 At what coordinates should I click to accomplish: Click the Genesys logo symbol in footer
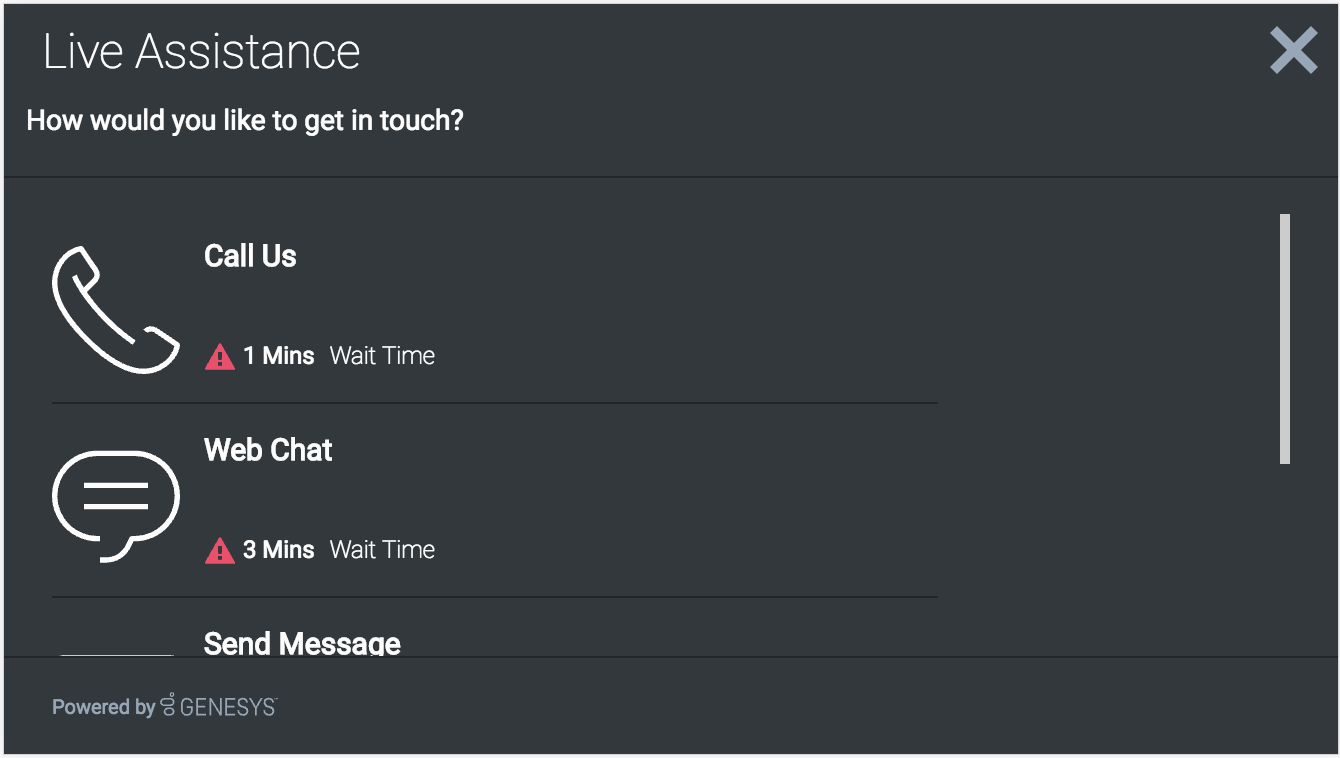pyautogui.click(x=168, y=706)
